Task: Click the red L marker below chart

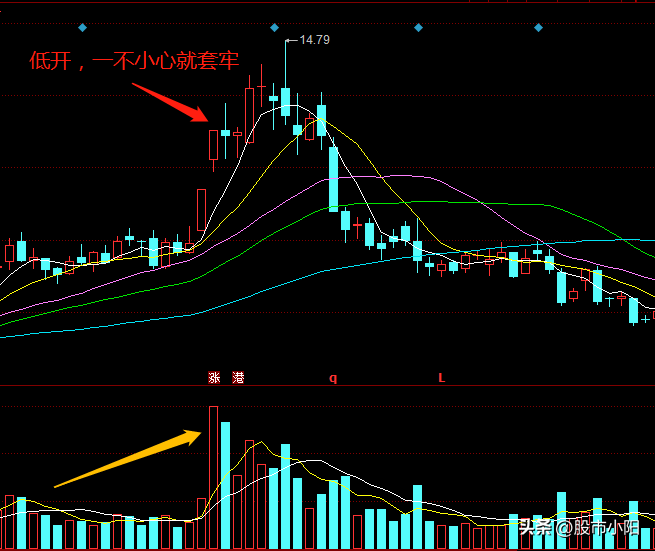Action: tap(442, 378)
